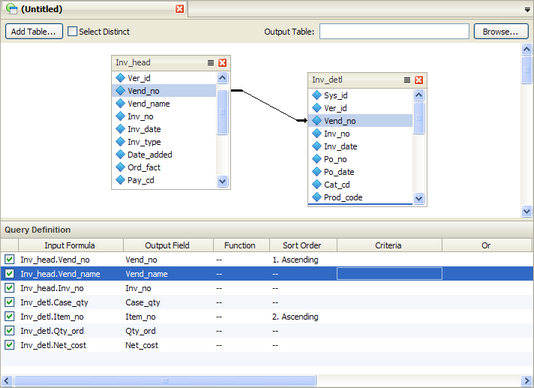The height and width of the screenshot is (388, 534).
Task: Focus the Output Table input field
Action: point(394,31)
